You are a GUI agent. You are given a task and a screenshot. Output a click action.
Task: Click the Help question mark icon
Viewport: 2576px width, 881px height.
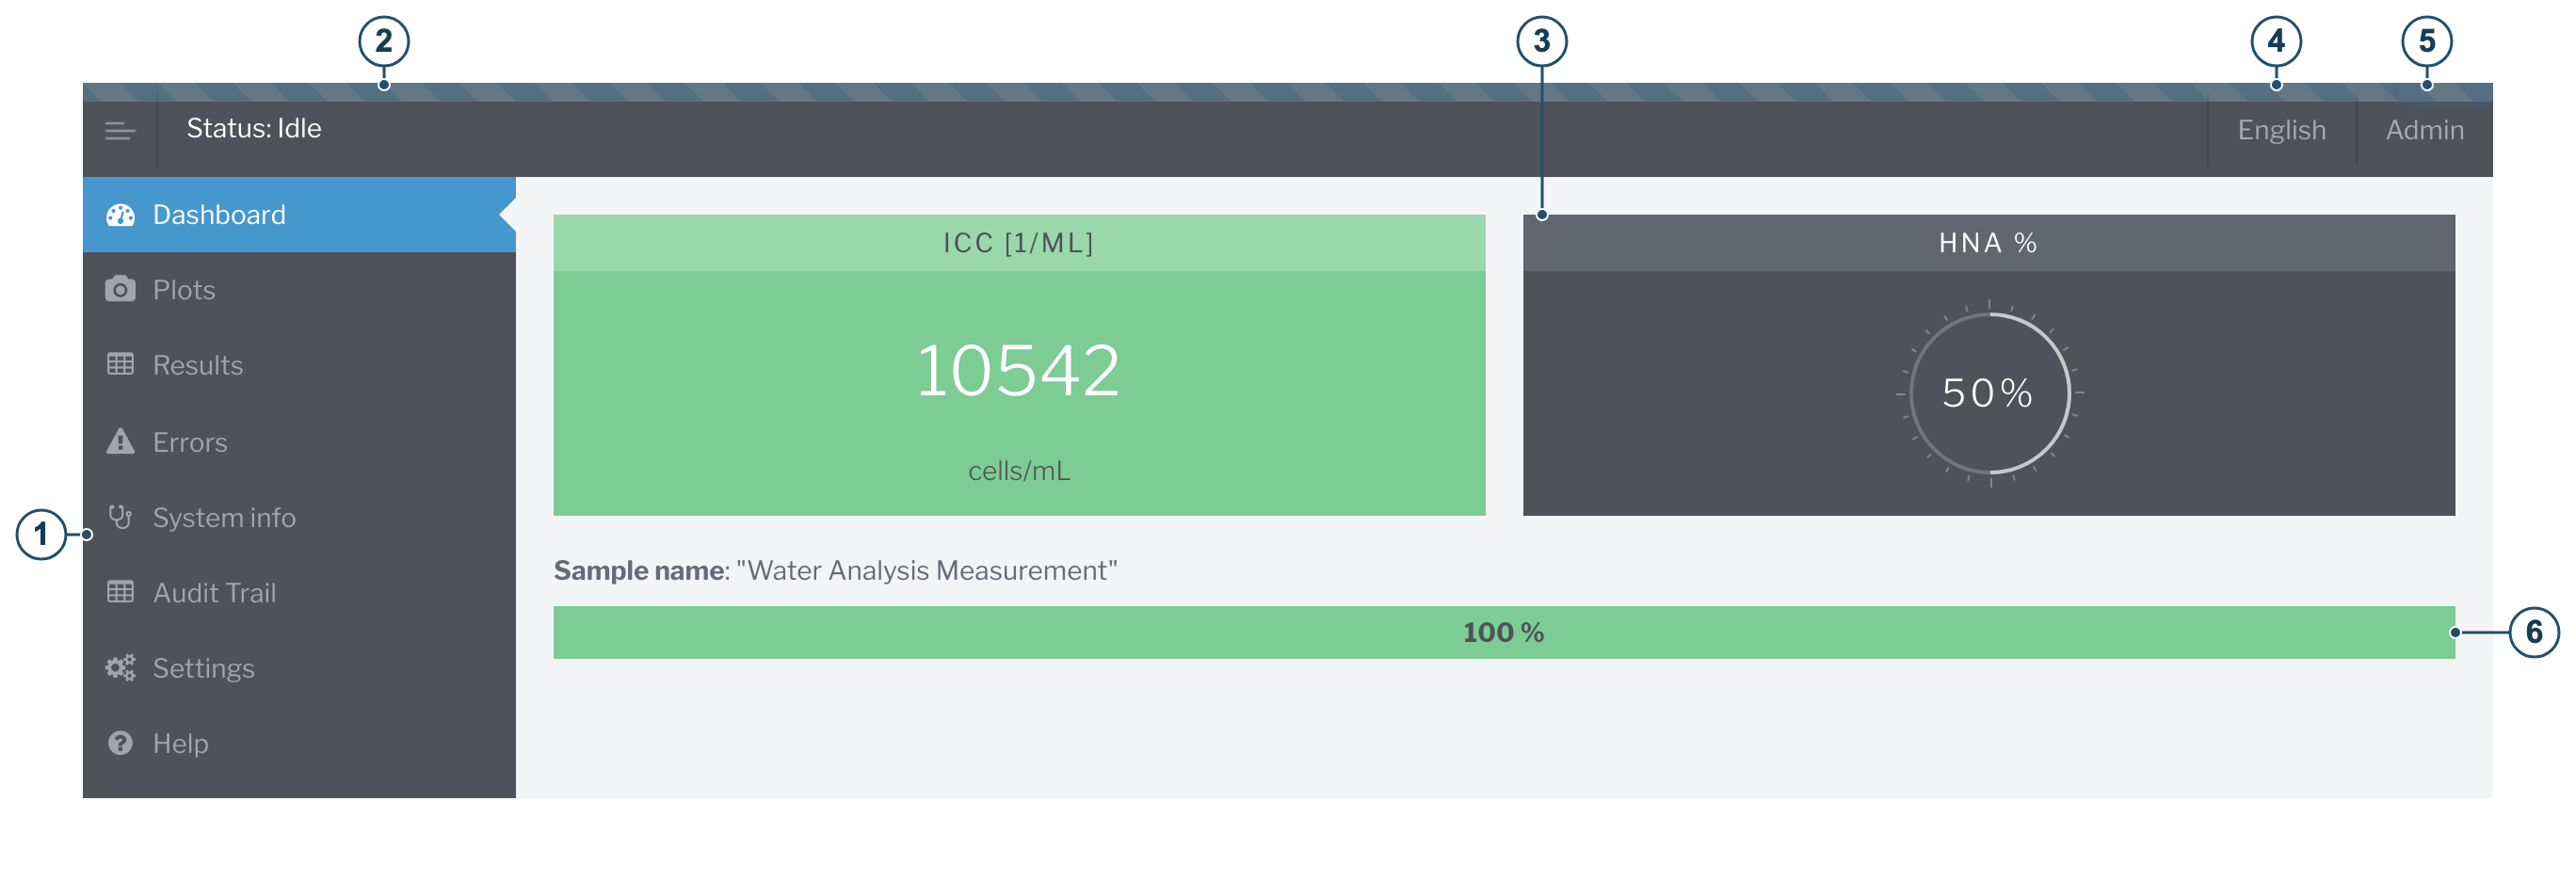[x=120, y=743]
